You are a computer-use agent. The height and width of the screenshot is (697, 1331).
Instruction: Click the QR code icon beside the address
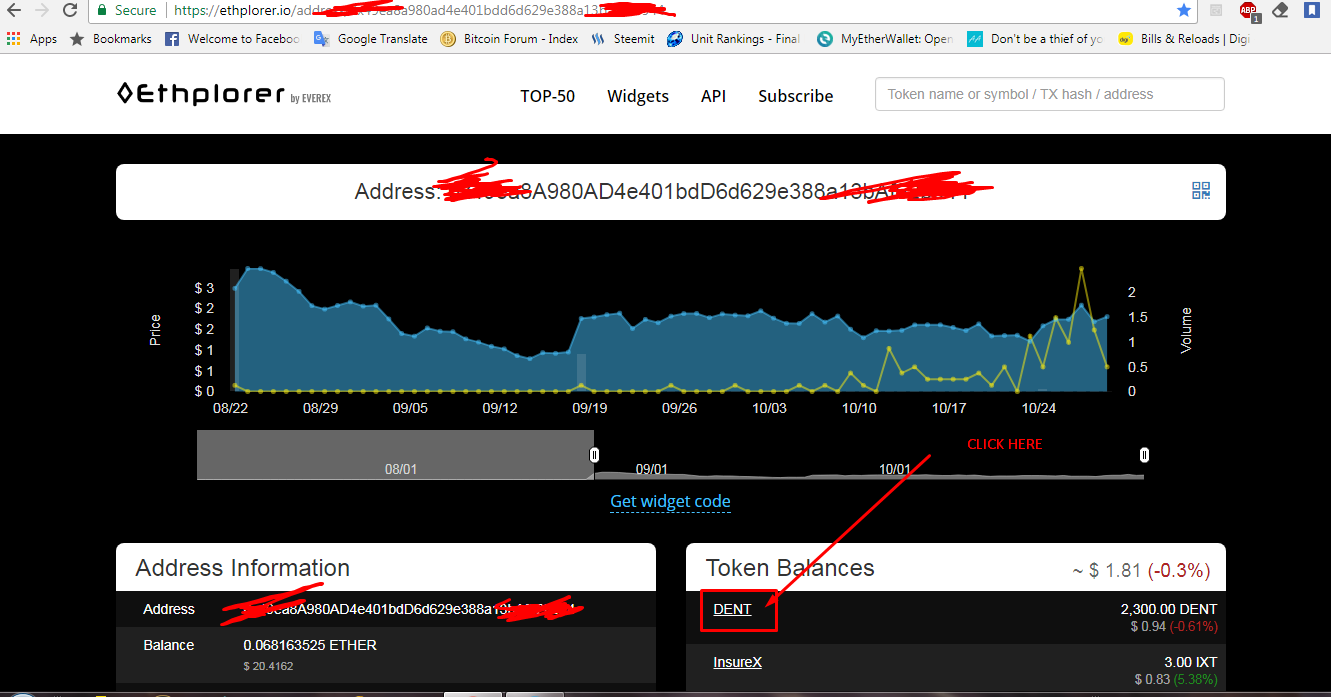pyautogui.click(x=1201, y=191)
